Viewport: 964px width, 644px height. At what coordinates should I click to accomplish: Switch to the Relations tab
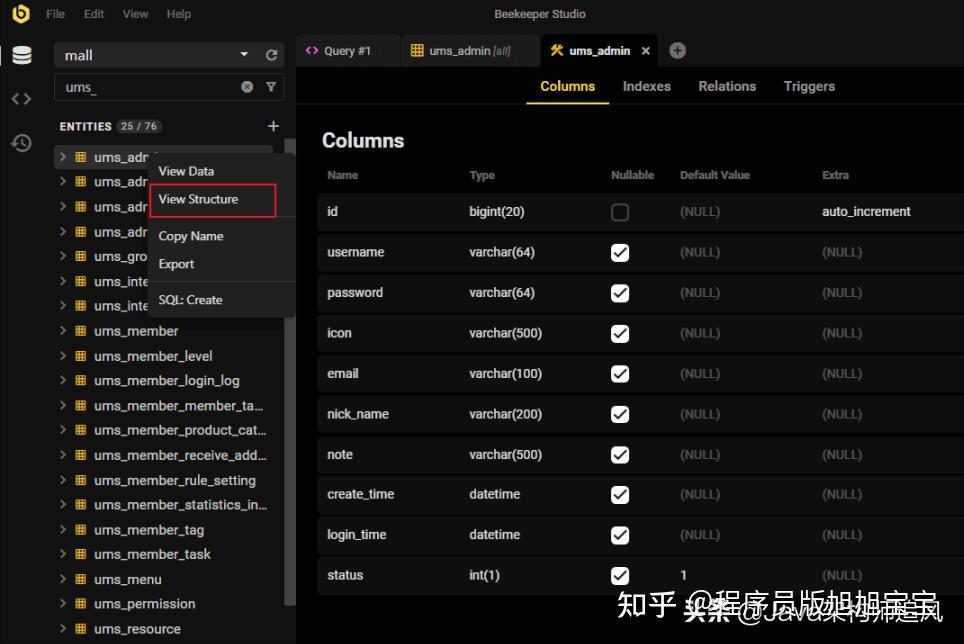(x=727, y=87)
